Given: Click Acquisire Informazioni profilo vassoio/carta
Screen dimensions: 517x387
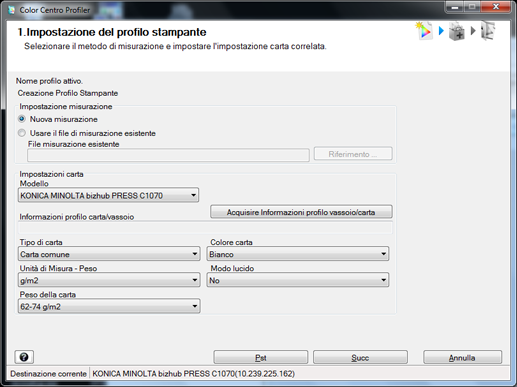Looking at the screenshot, I should pyautogui.click(x=301, y=212).
